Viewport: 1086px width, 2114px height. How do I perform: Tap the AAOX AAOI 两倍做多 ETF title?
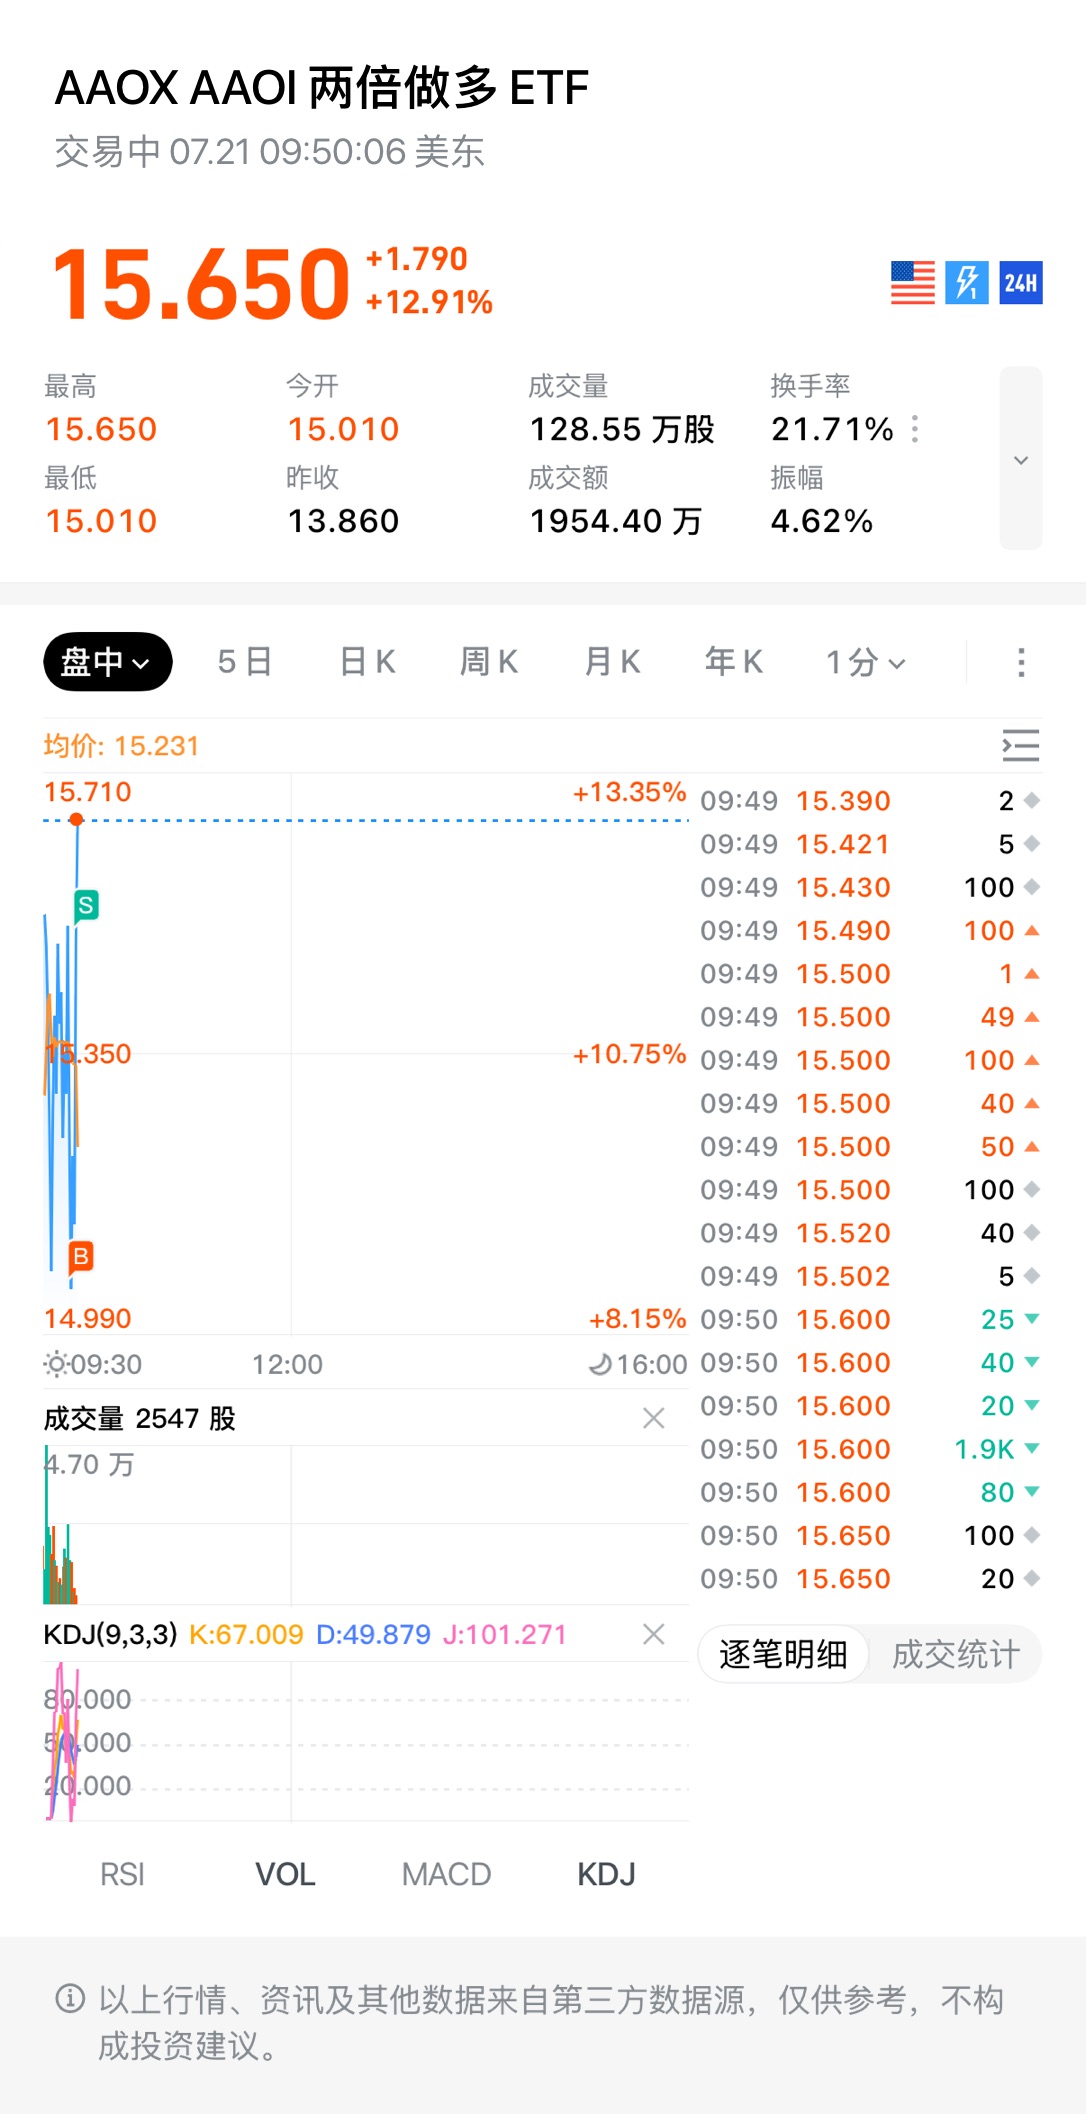tap(322, 88)
